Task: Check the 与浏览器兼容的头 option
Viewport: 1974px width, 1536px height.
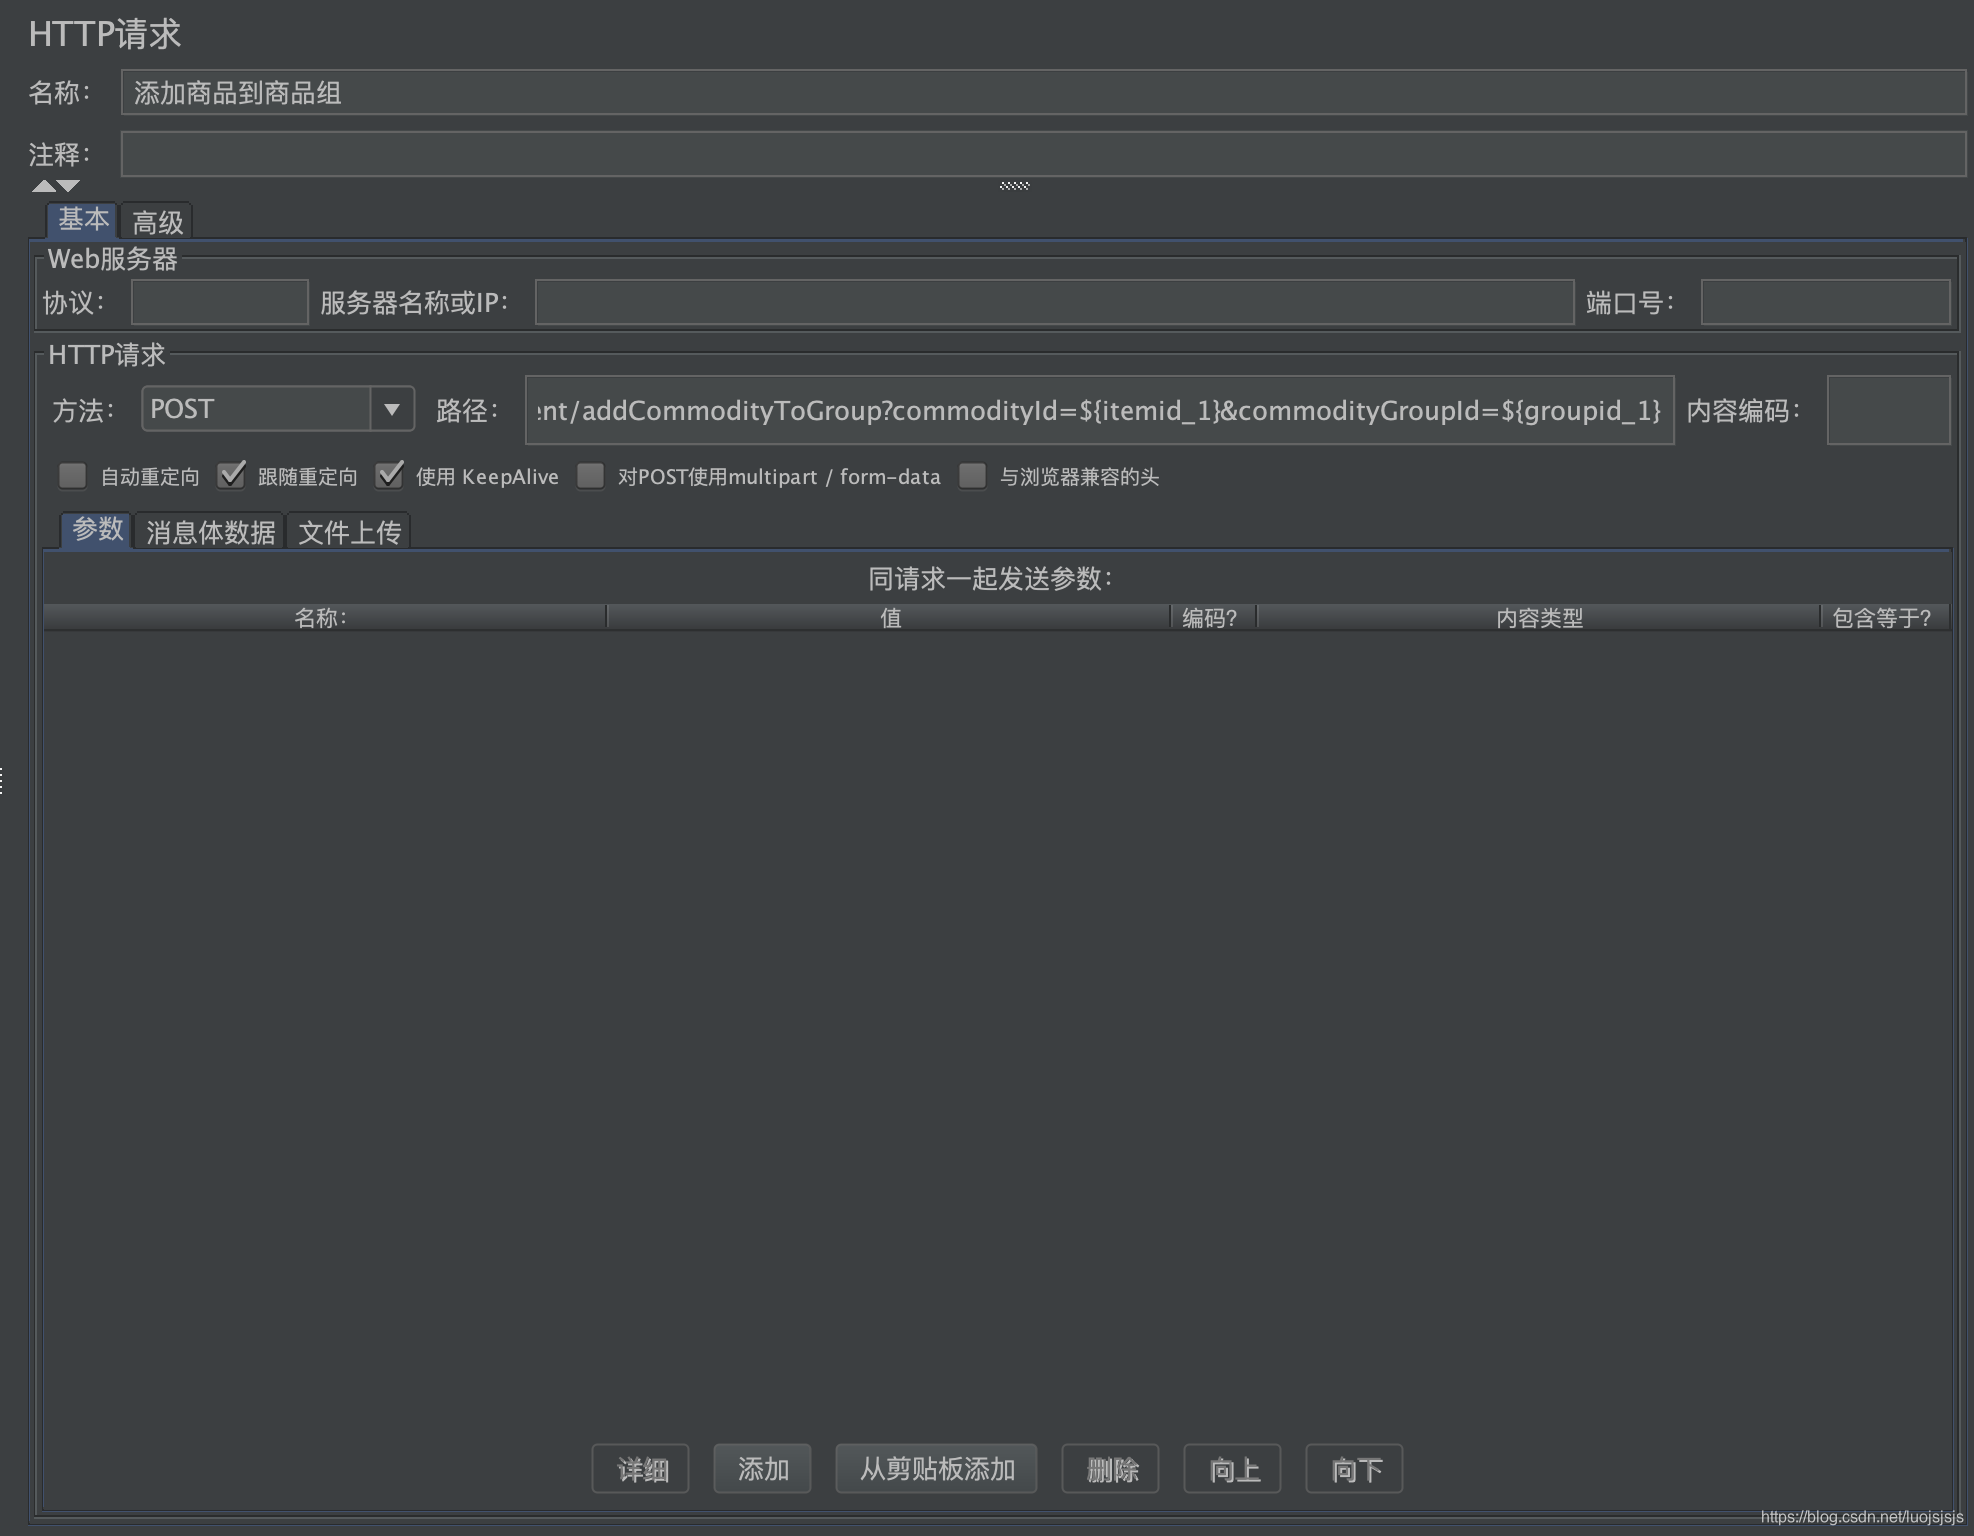Action: [972, 476]
